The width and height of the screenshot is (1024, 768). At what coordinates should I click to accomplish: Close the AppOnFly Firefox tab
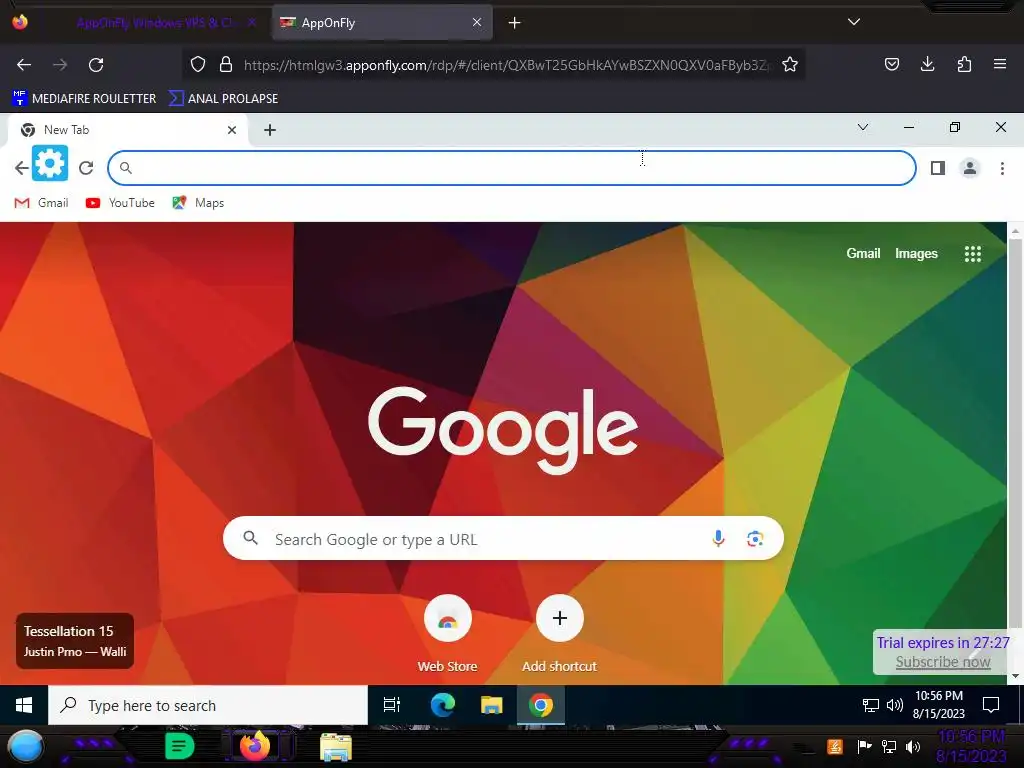tap(477, 22)
